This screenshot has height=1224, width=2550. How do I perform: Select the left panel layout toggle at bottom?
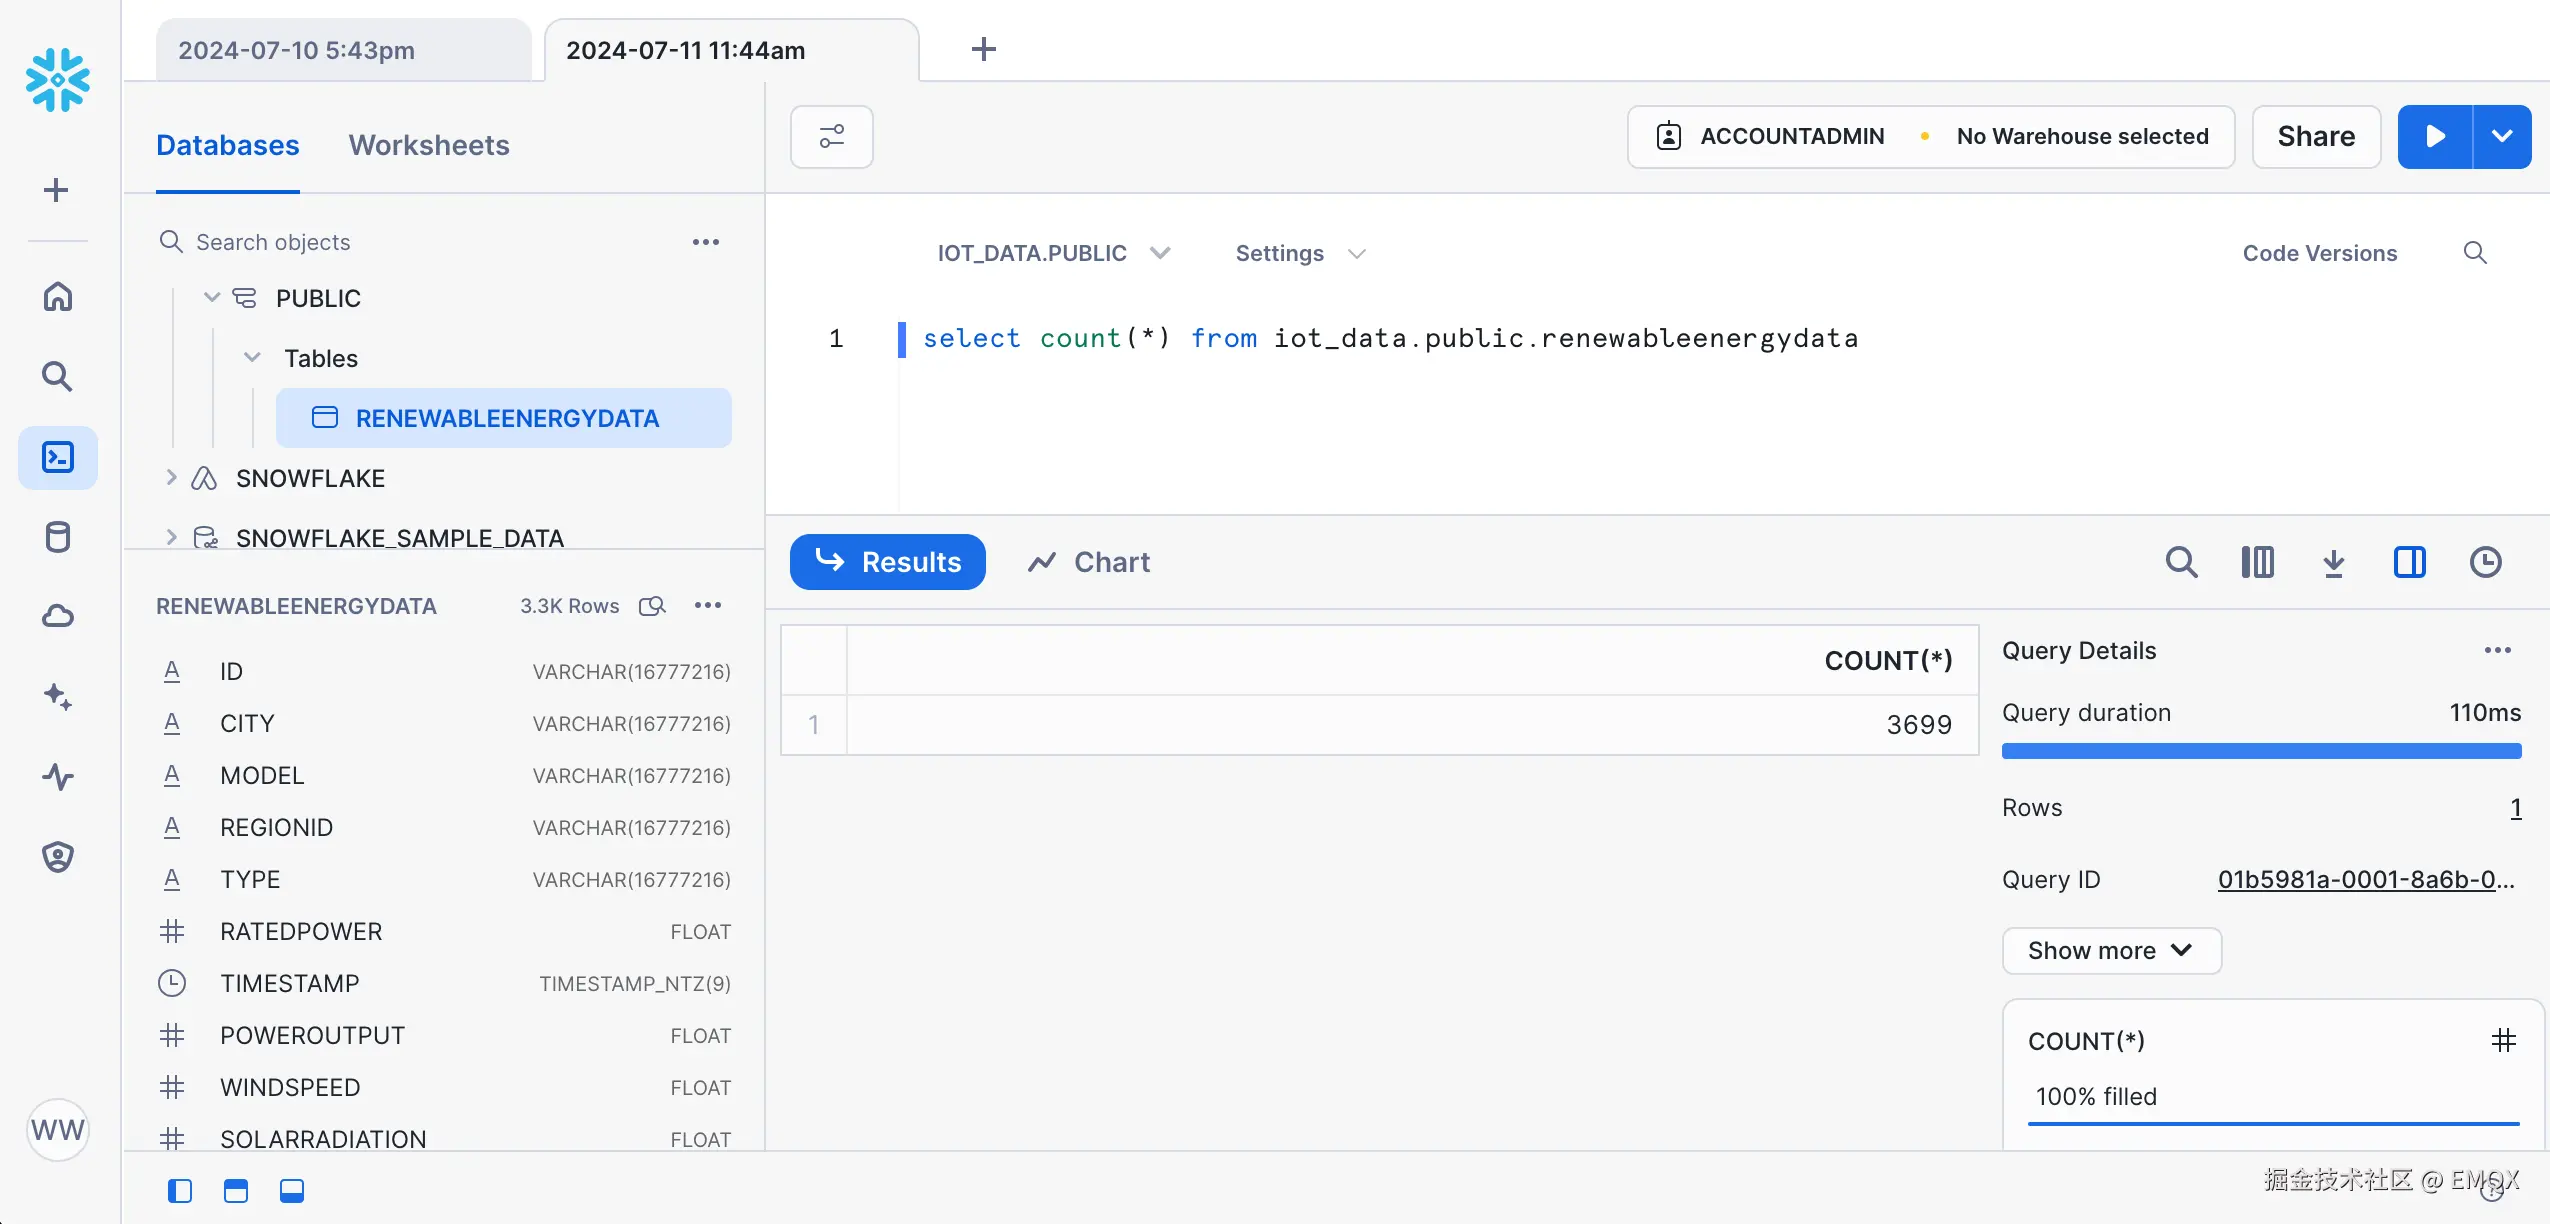[x=179, y=1190]
